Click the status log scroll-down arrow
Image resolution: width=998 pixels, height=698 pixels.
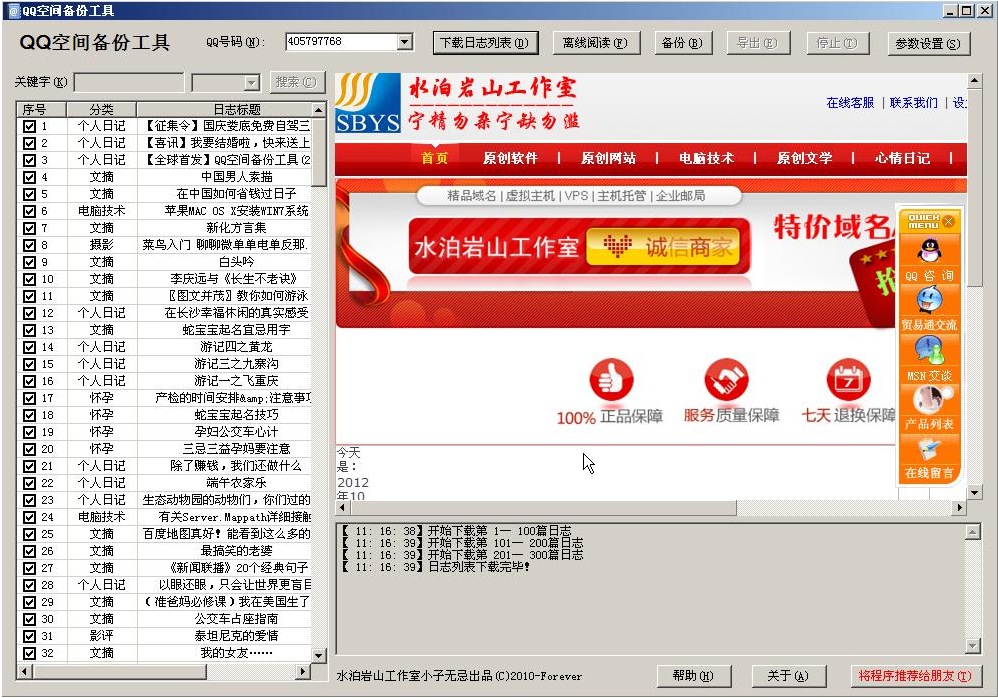click(973, 646)
